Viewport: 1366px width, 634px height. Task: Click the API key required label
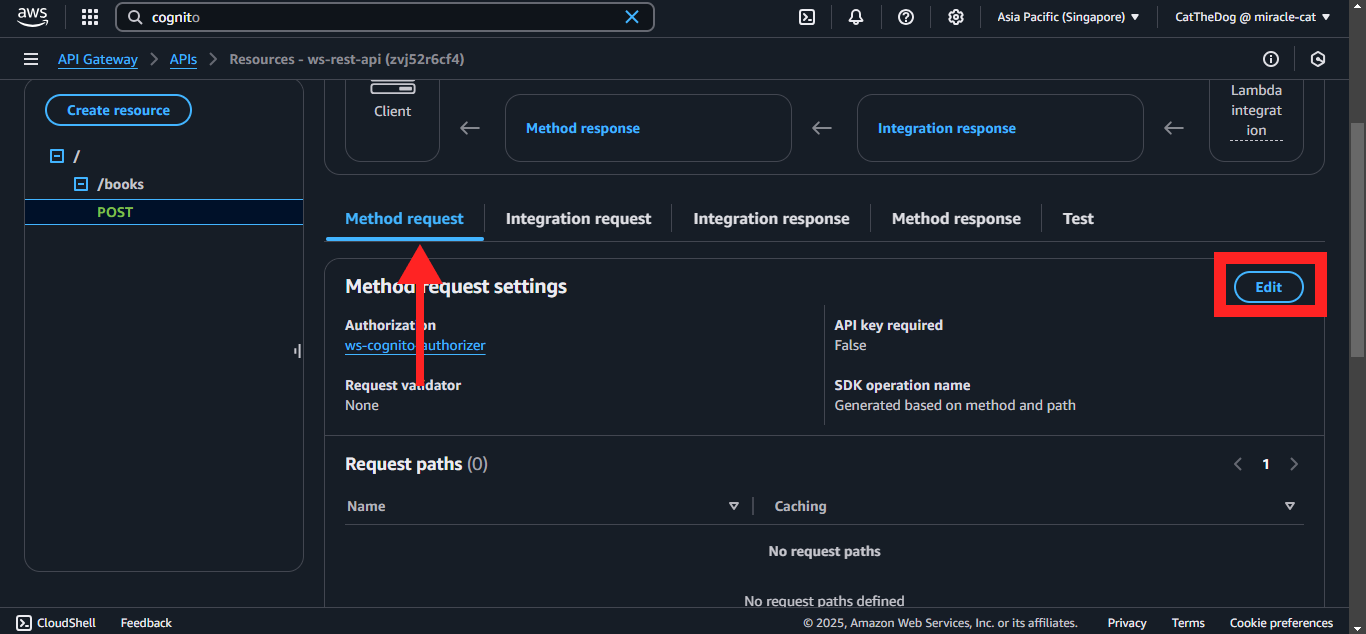(888, 325)
